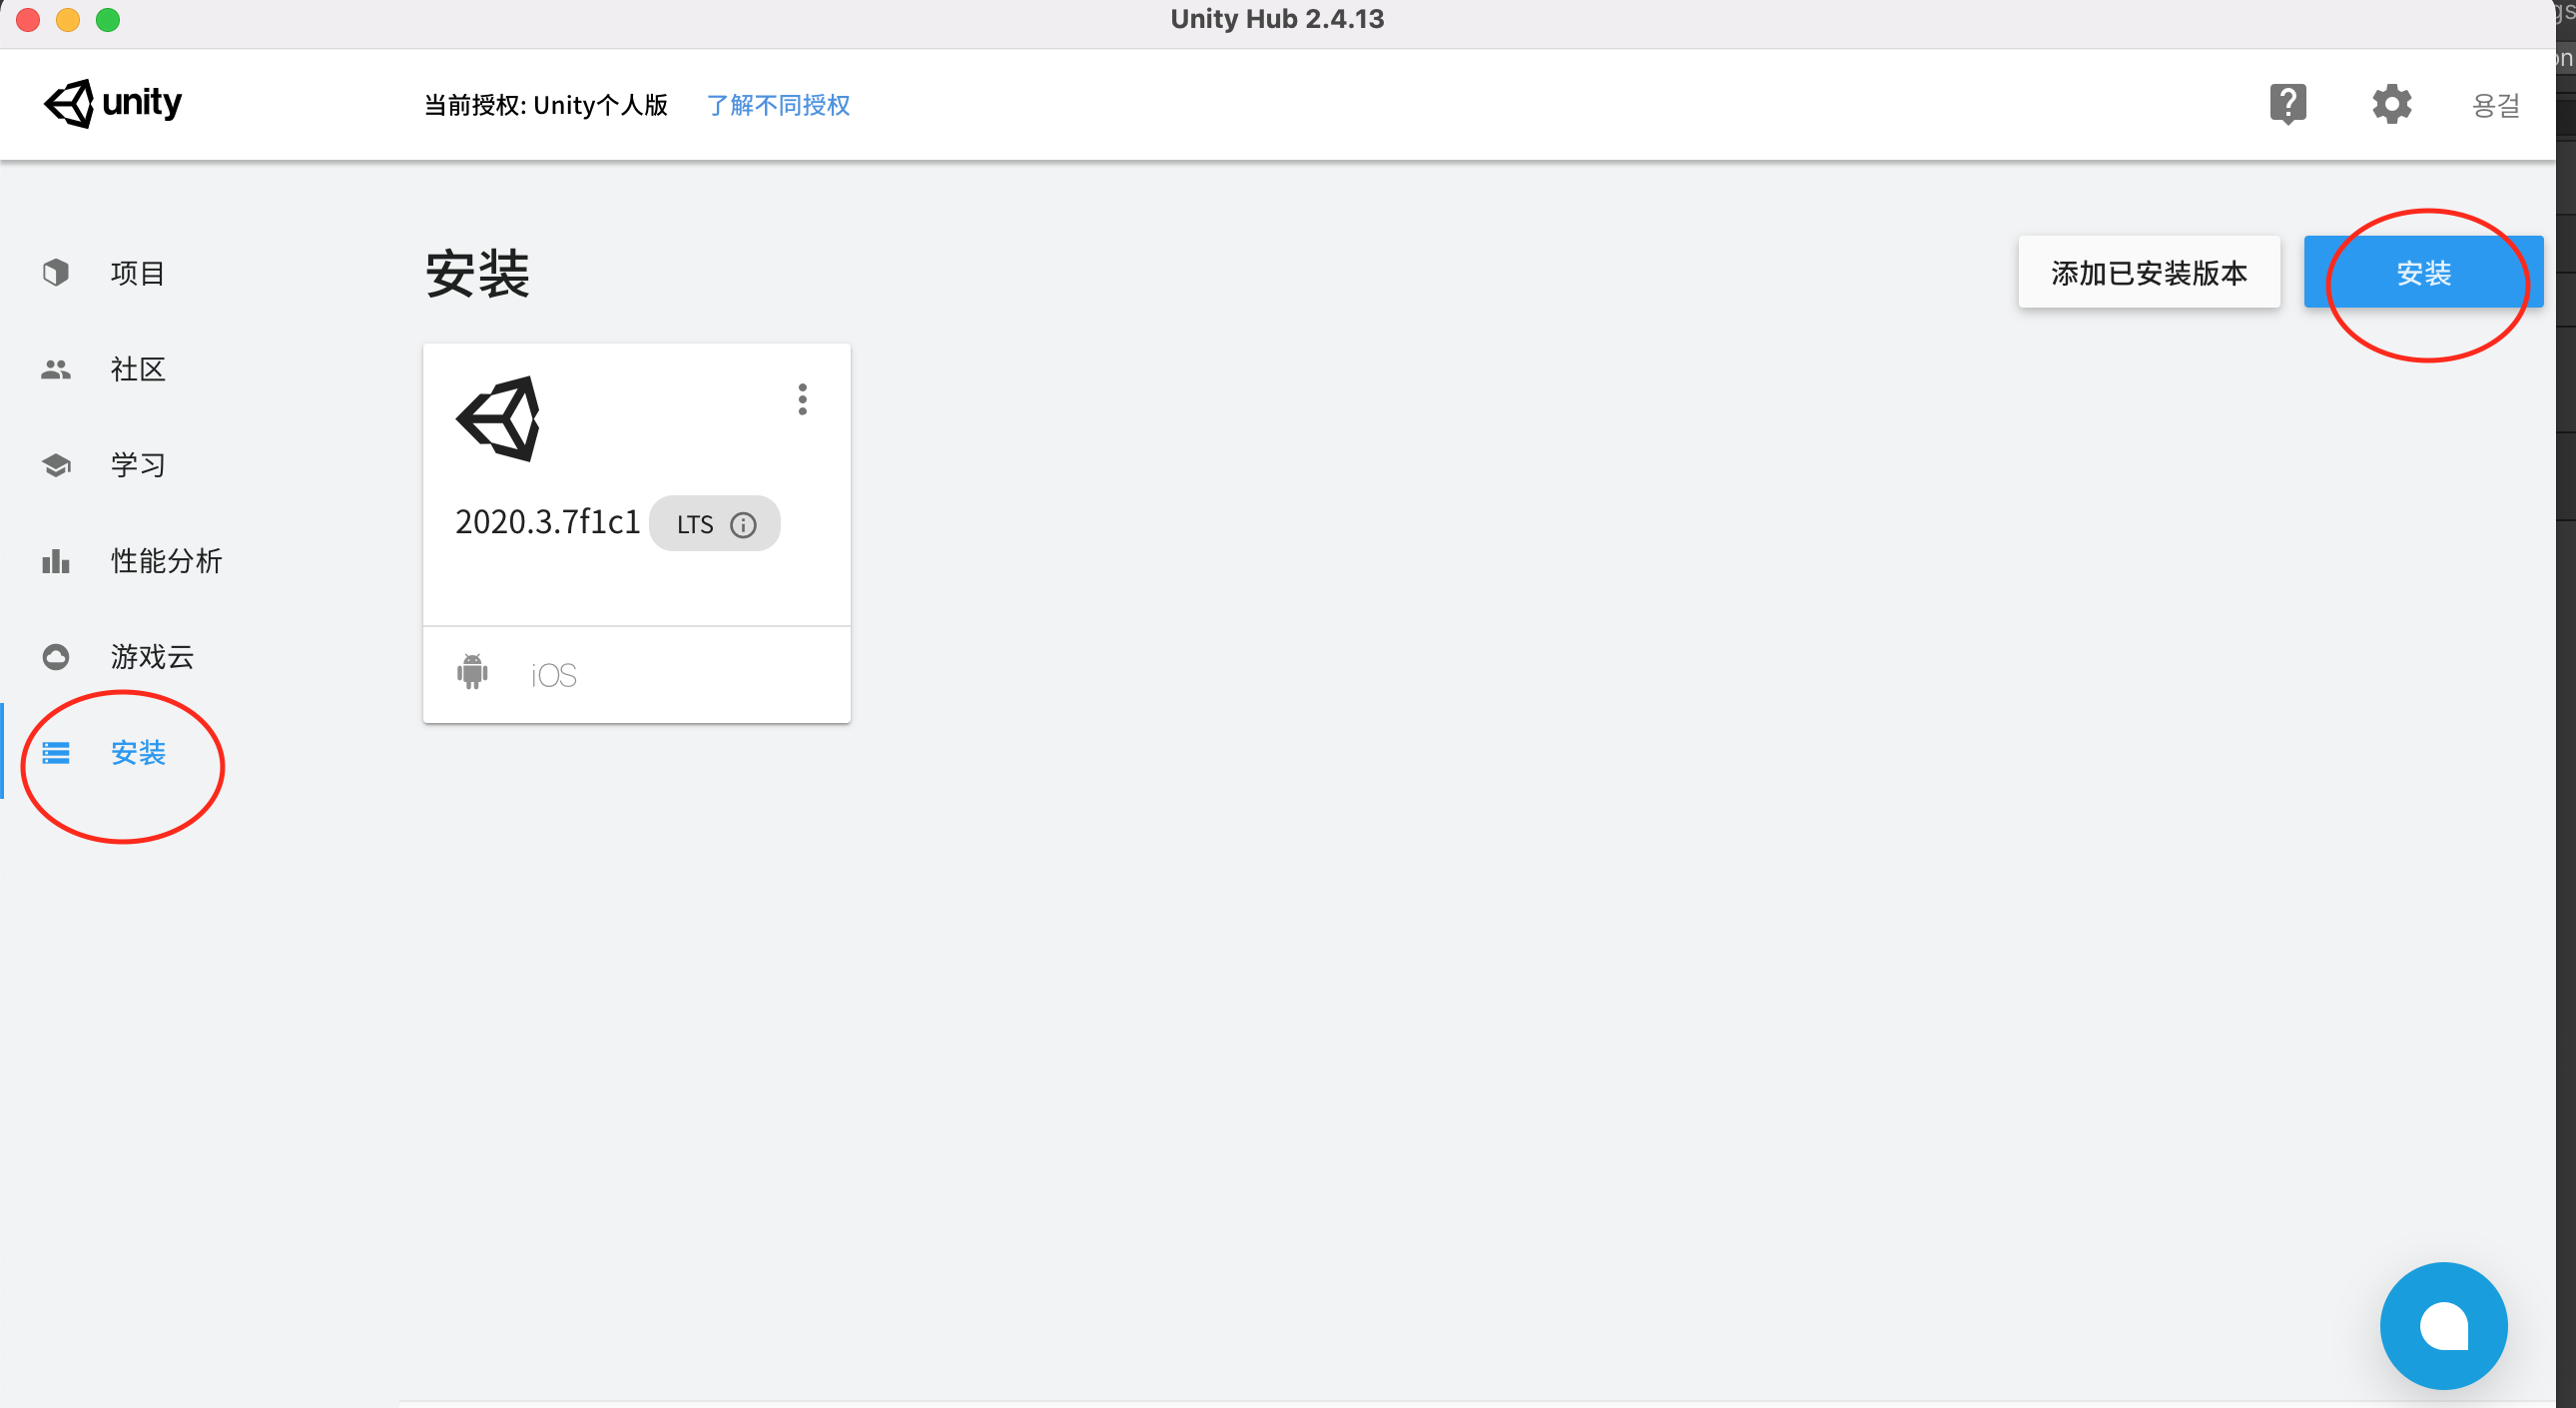Open 游戏云 game cloud section
This screenshot has height=1408, width=2576.
151,657
